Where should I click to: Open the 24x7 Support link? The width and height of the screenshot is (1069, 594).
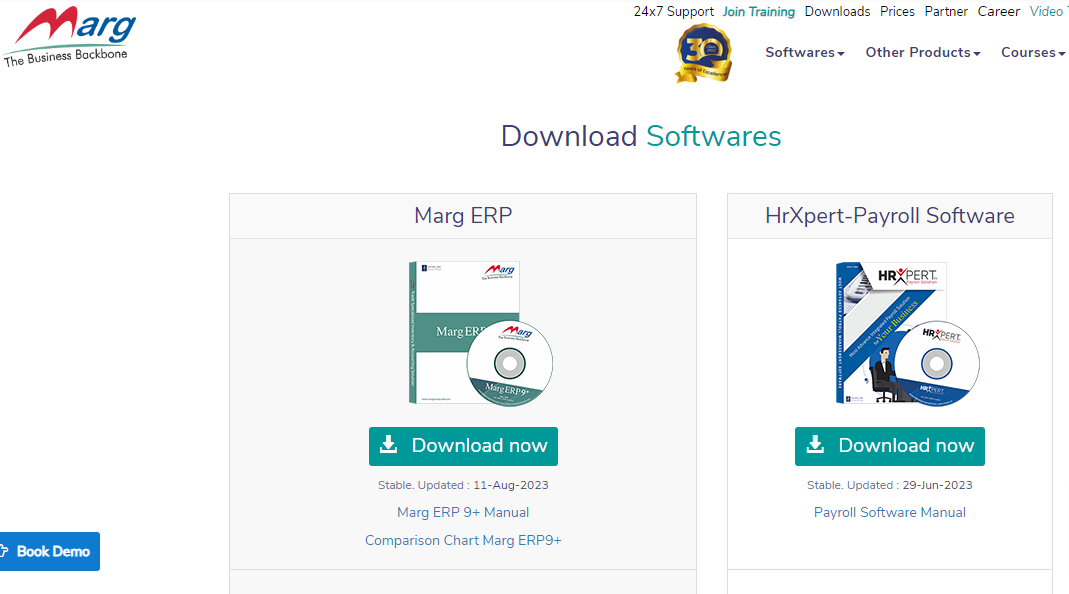click(674, 12)
